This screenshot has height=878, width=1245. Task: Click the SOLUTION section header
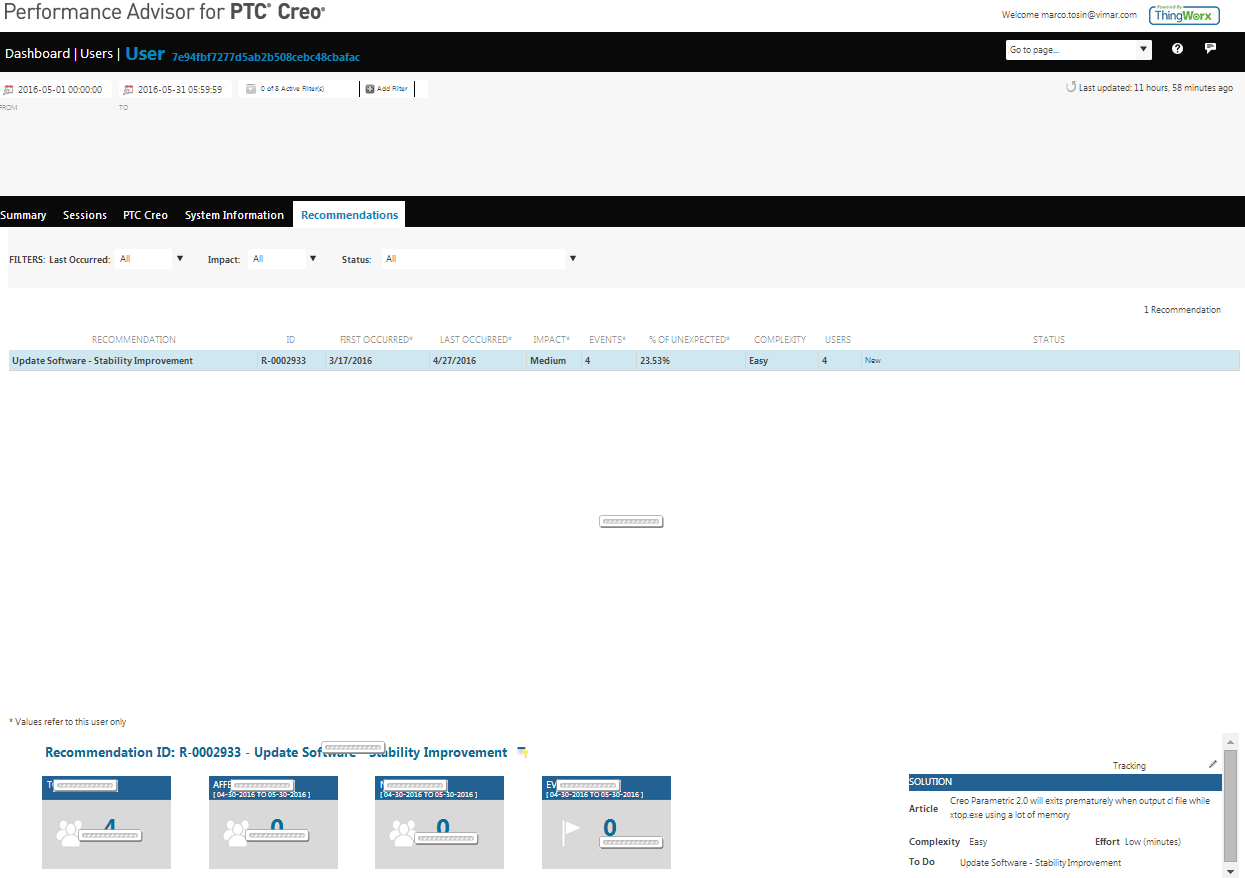[x=1064, y=782]
